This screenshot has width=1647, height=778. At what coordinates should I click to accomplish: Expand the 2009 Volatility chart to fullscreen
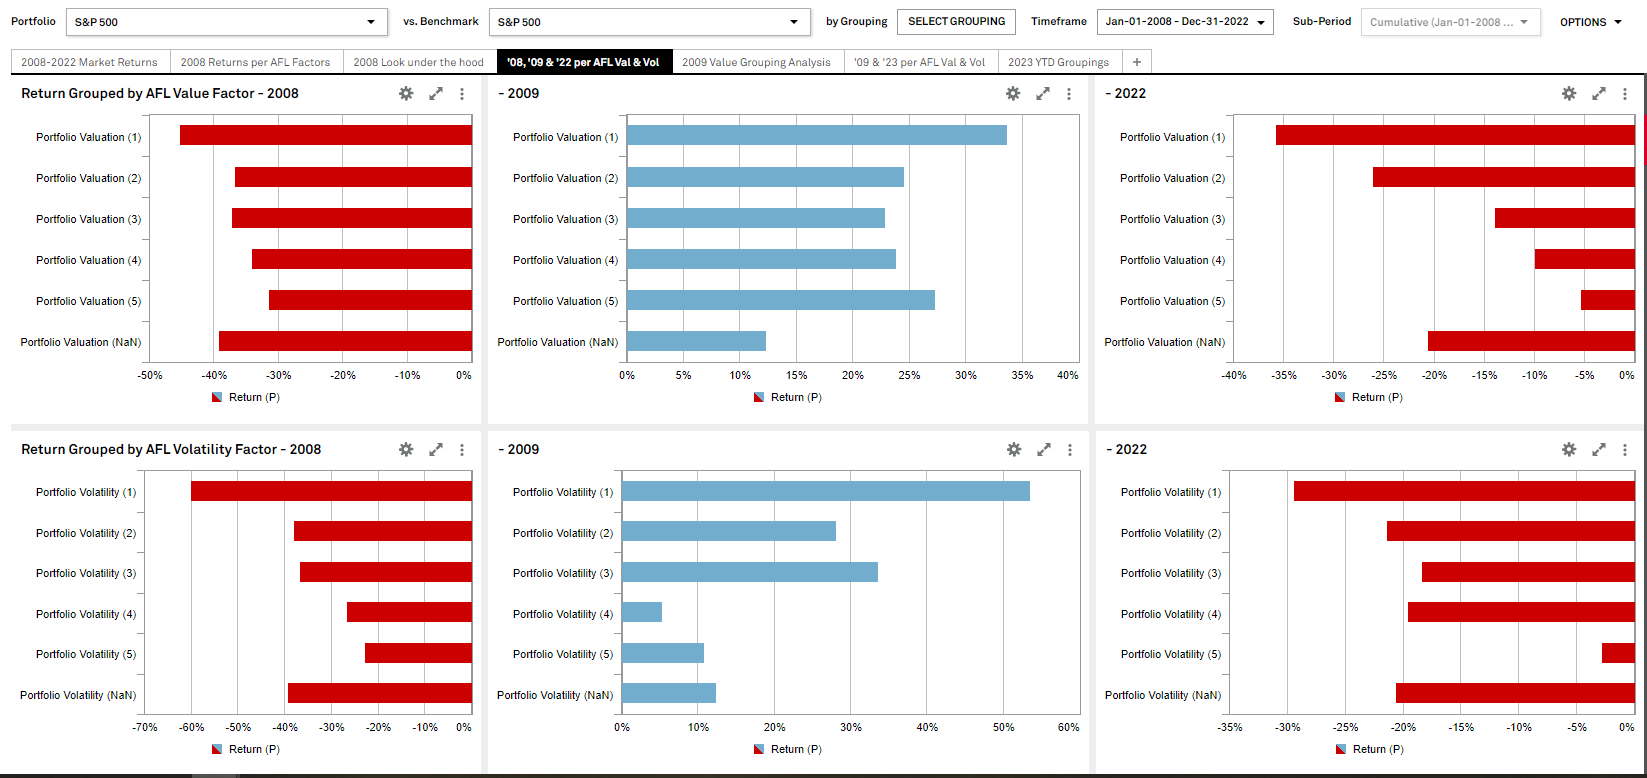pyautogui.click(x=1043, y=449)
